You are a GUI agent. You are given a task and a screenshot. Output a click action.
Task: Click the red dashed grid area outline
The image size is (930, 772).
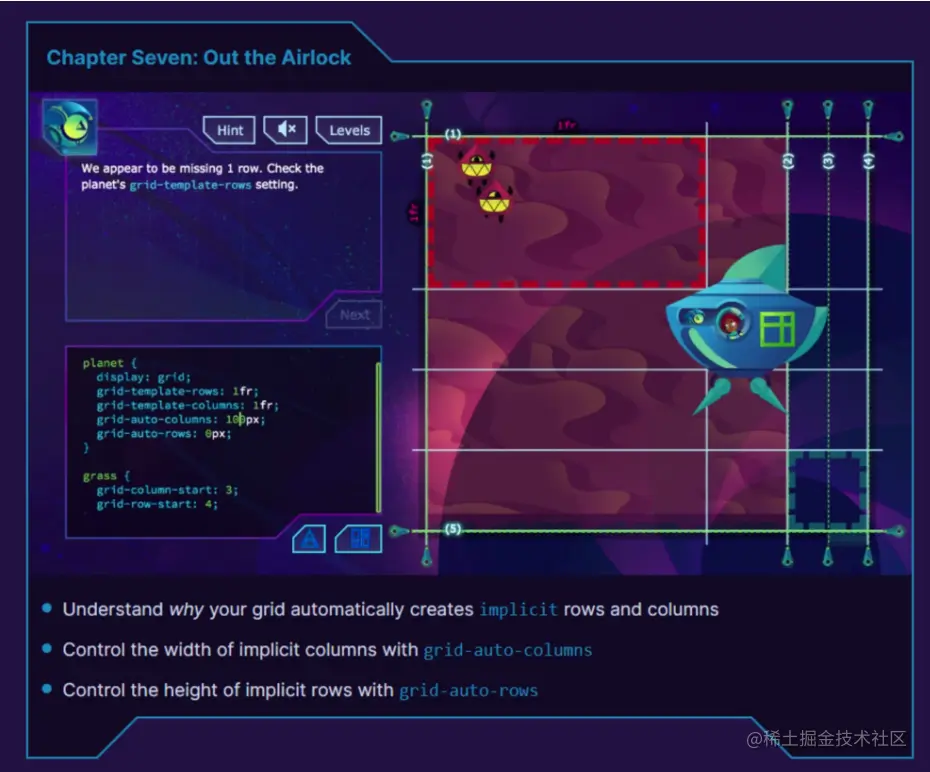(x=567, y=213)
